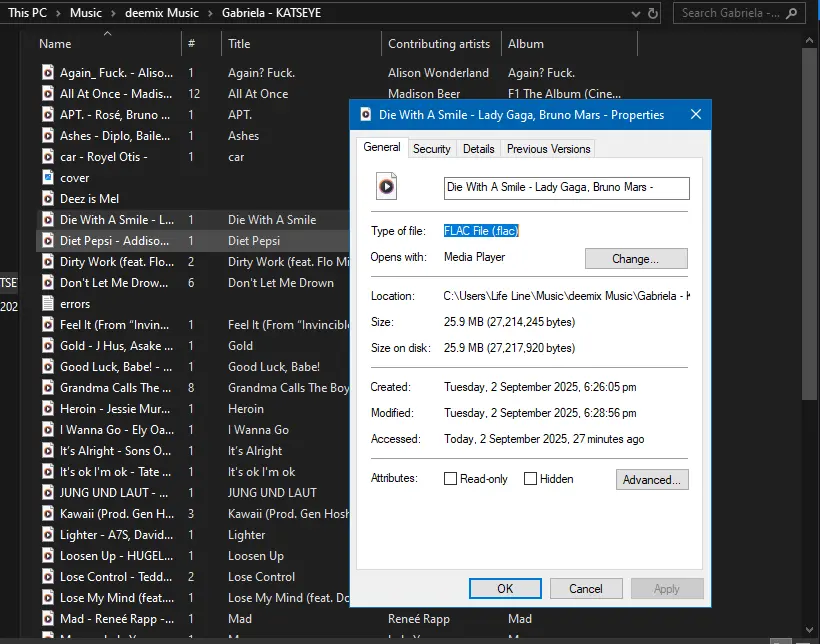Open the Details tab

click(479, 149)
